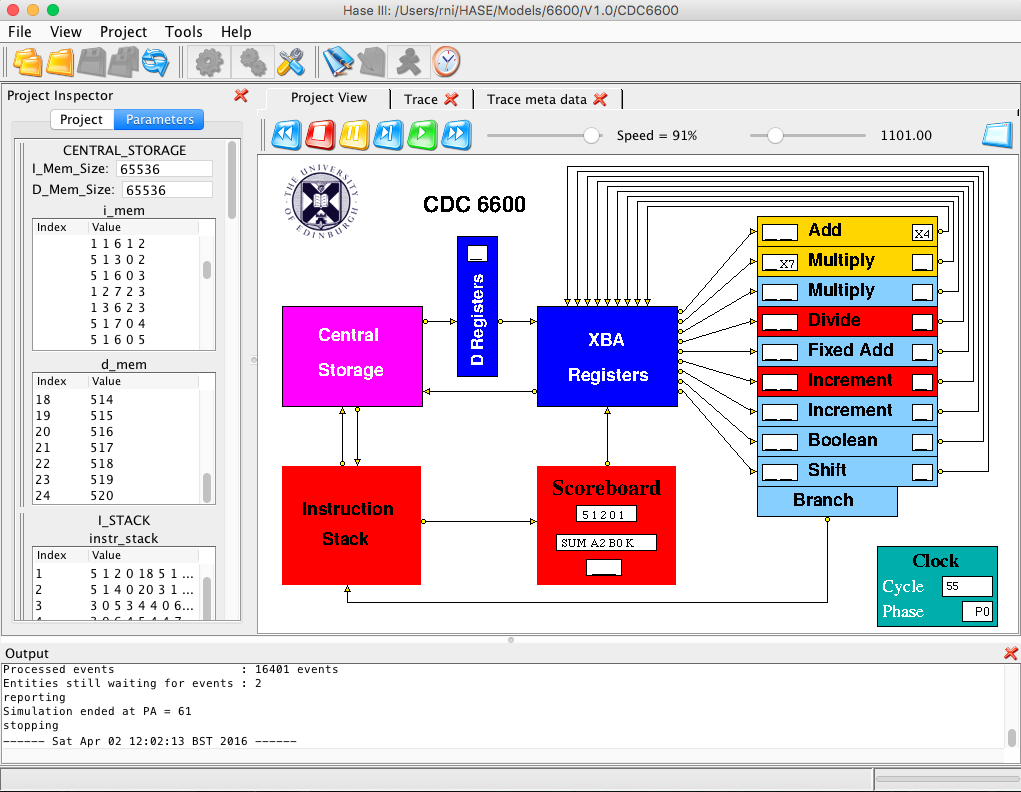Click the blue refresh arrows toolbar icon
The height and width of the screenshot is (792, 1021).
tap(155, 62)
